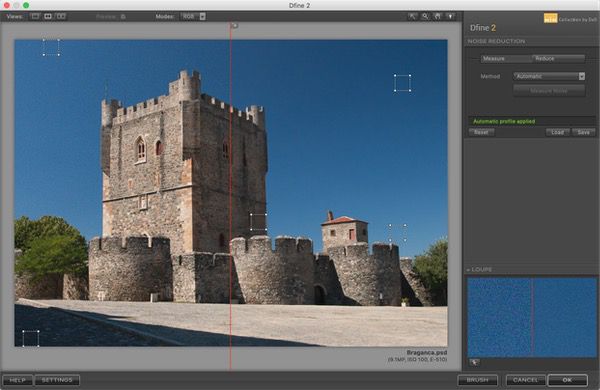600x390 pixels.
Task: Open the Reduce tab
Action: point(559,59)
